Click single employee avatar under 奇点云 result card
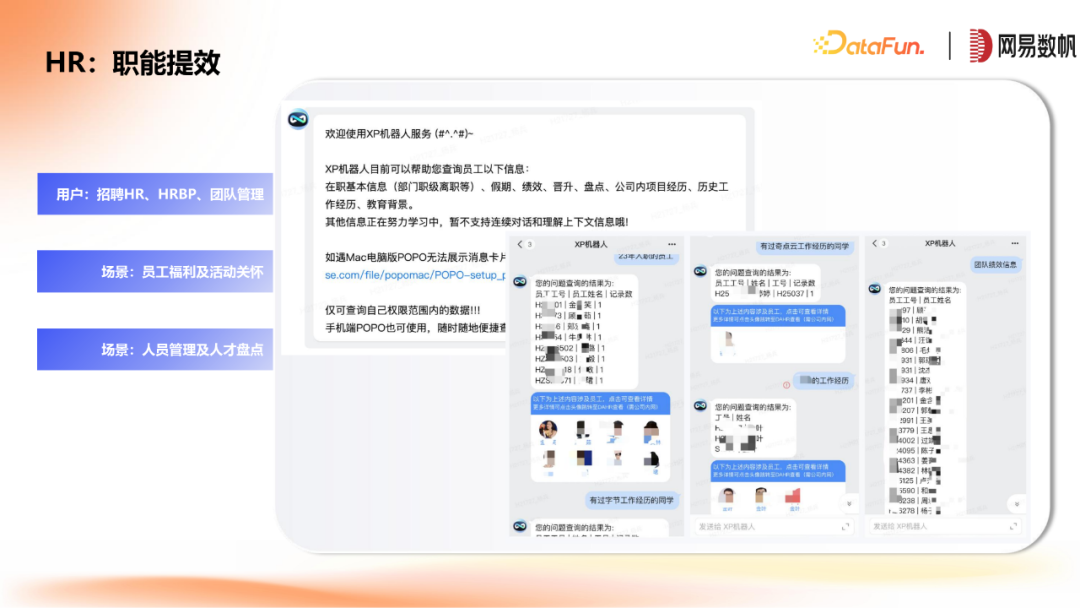The height and width of the screenshot is (608, 1080). click(x=728, y=340)
